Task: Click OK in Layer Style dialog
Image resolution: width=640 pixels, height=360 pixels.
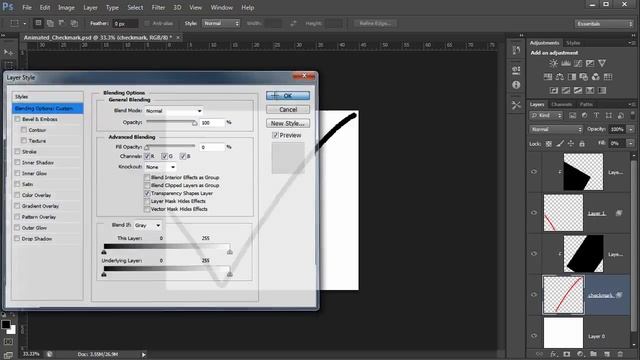Action: tap(288, 96)
